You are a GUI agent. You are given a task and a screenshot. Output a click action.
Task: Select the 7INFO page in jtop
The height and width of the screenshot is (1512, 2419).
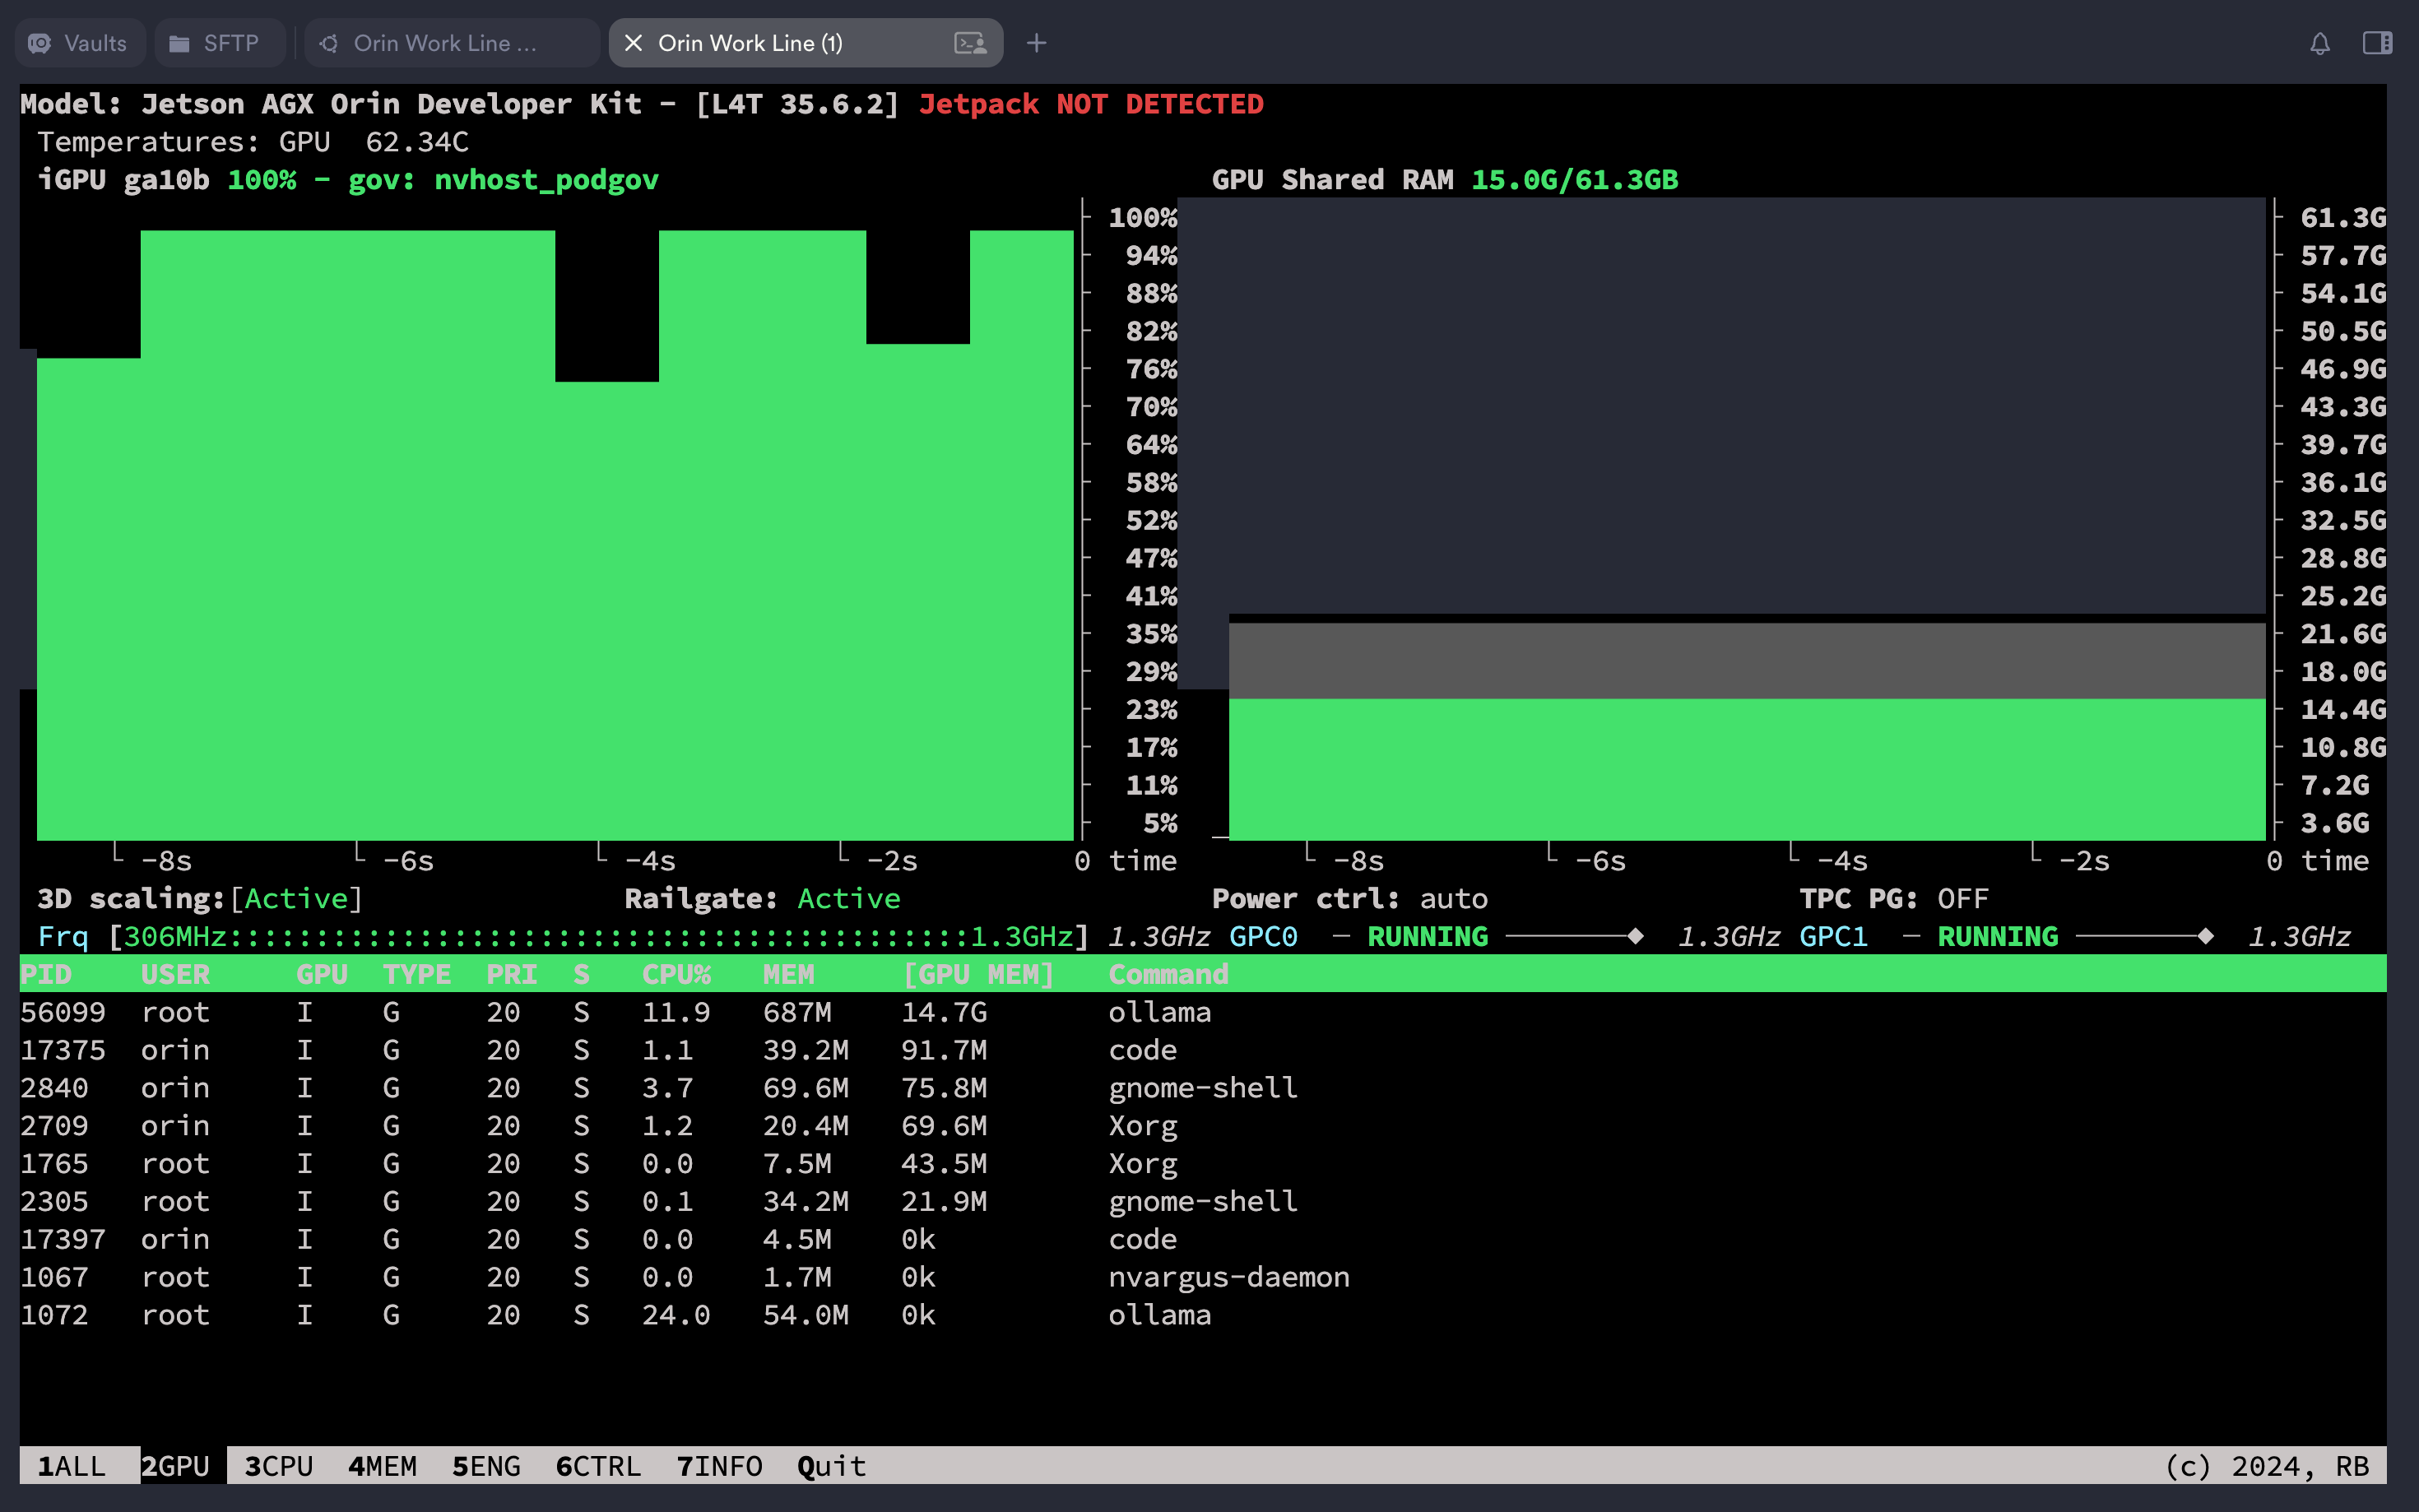[x=719, y=1466]
